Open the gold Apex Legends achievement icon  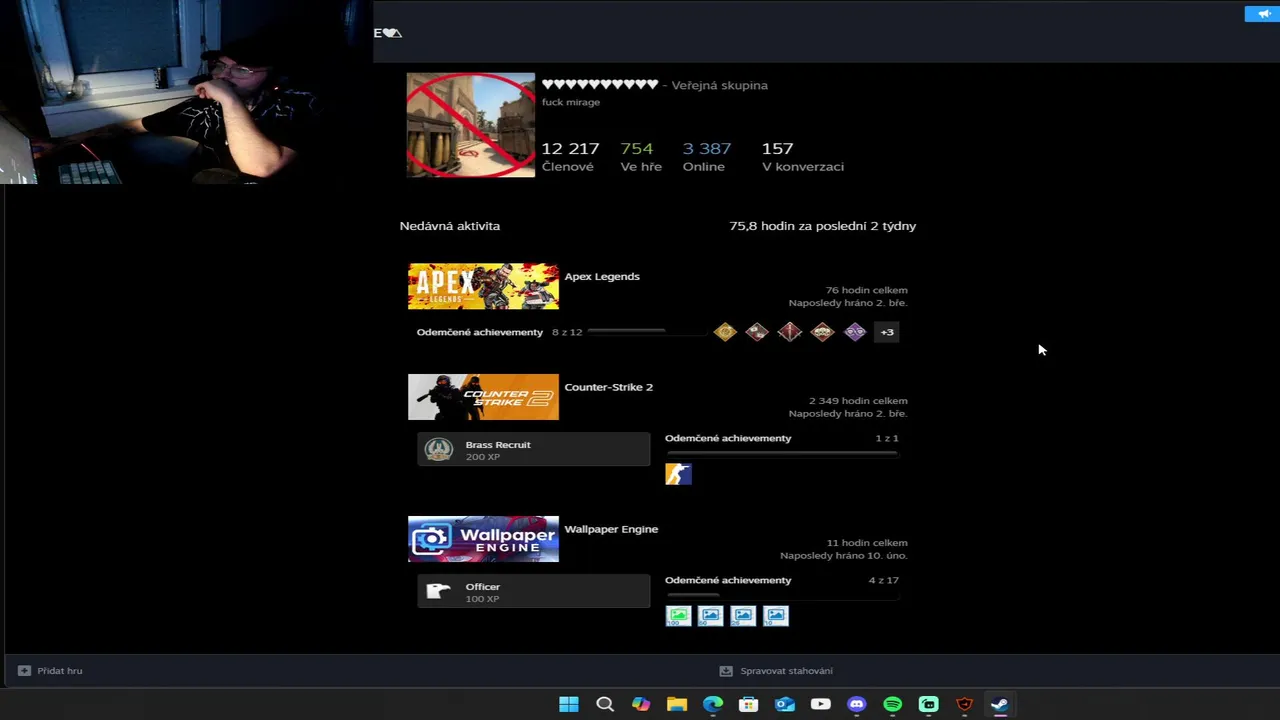725,332
